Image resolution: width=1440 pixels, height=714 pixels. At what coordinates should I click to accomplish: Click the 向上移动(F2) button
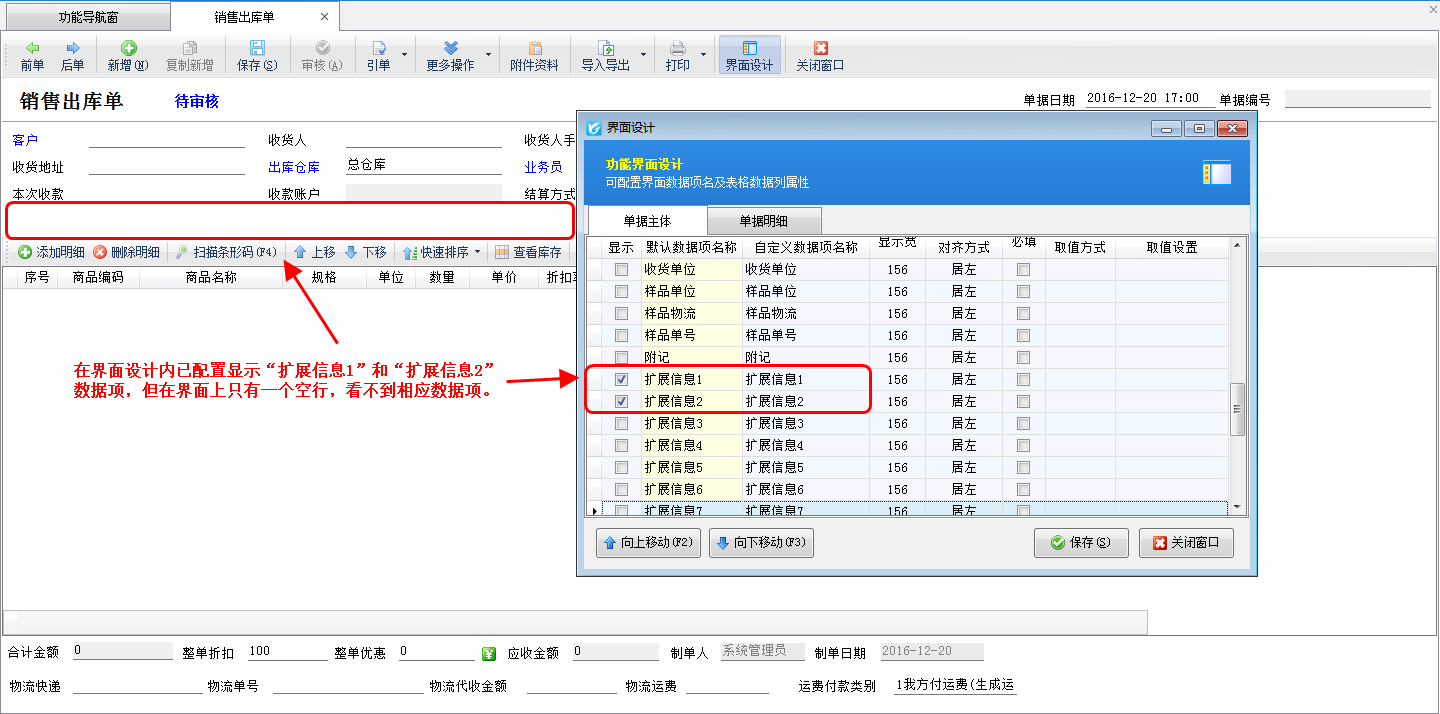coord(649,543)
